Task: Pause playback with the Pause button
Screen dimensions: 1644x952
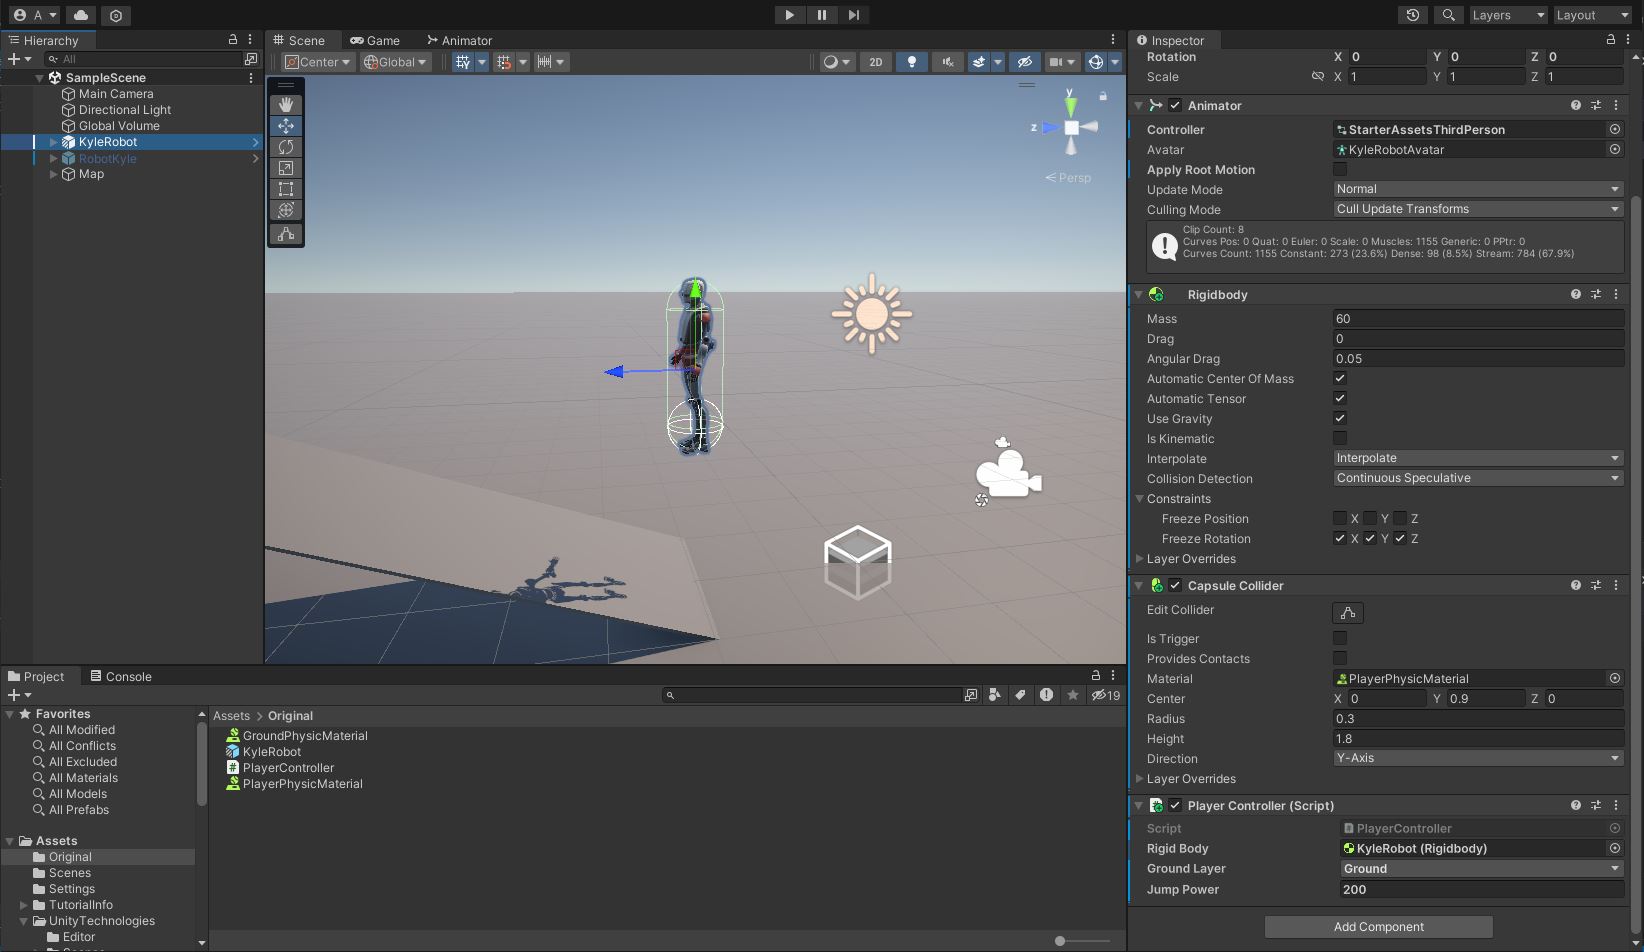Action: [x=821, y=15]
